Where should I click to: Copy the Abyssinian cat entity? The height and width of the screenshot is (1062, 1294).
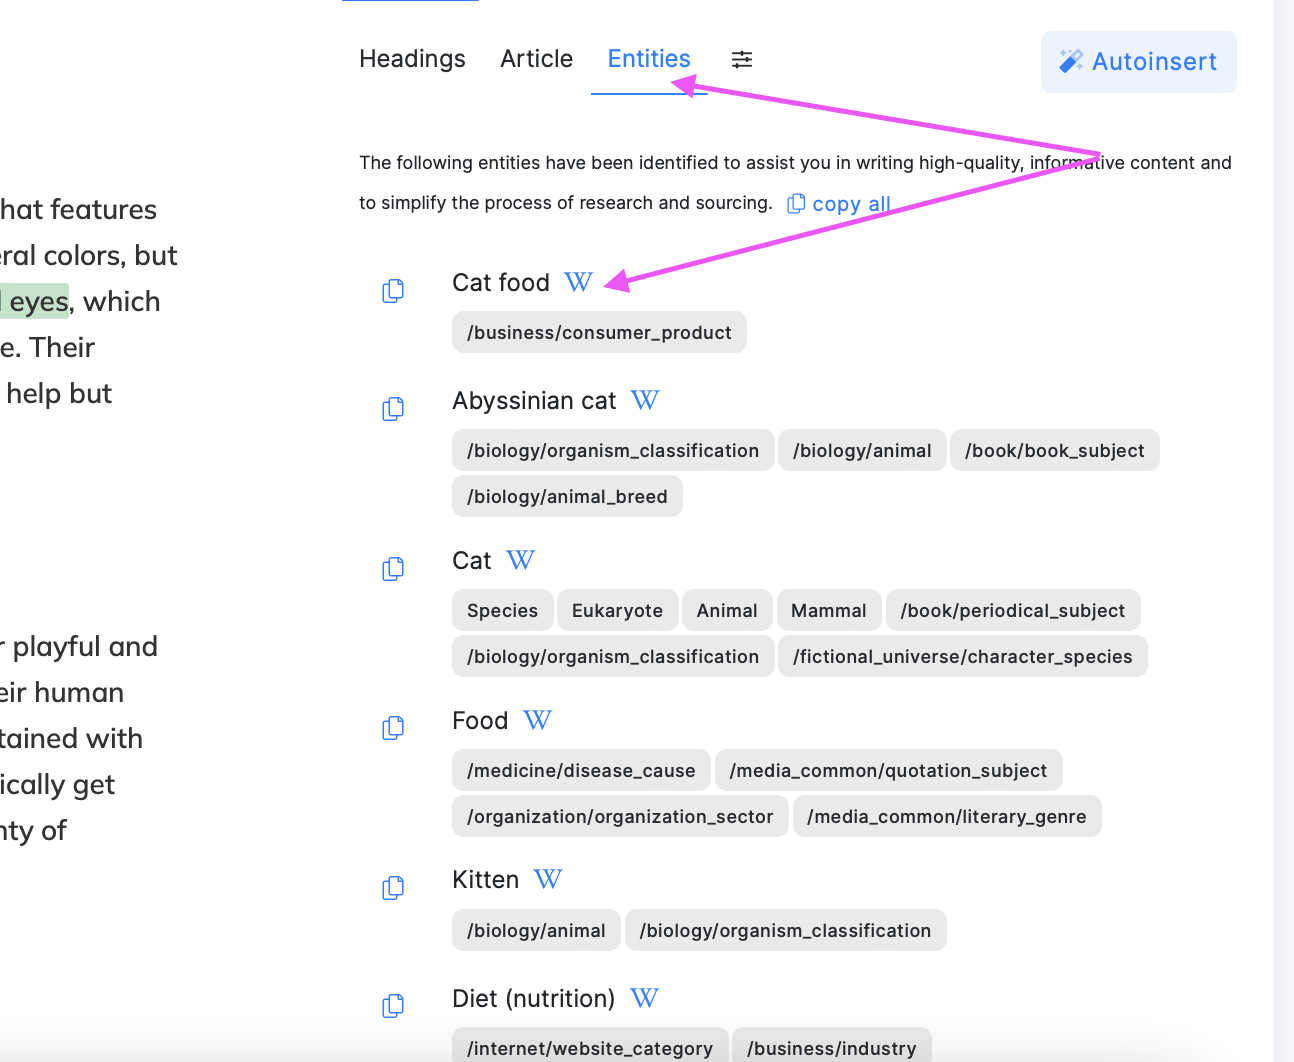[393, 409]
